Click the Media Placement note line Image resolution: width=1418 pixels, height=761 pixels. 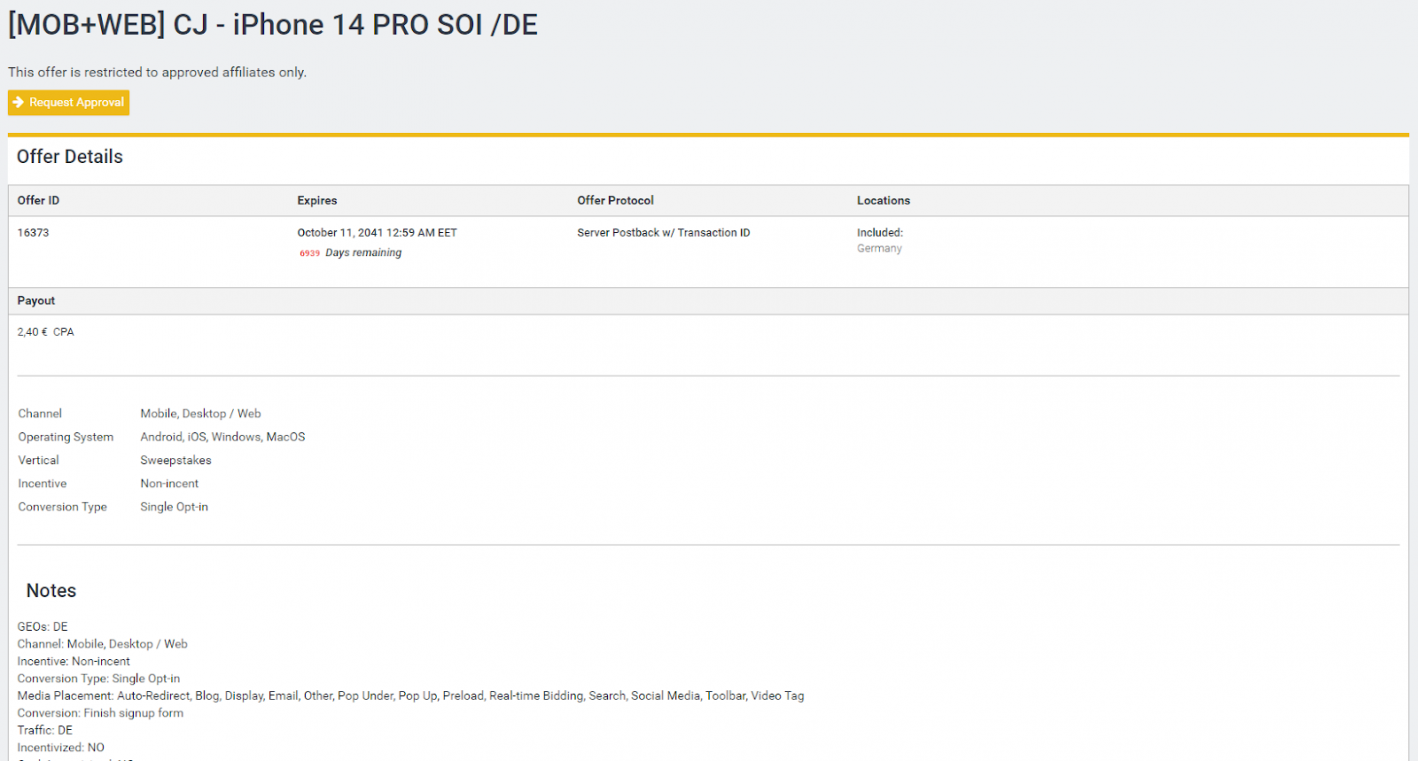click(411, 696)
